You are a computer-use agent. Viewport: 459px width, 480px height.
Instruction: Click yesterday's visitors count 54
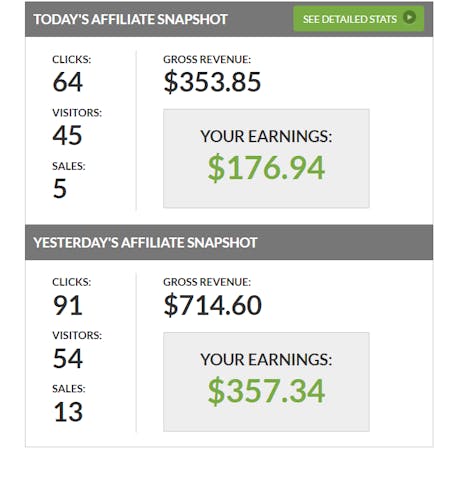point(67,359)
